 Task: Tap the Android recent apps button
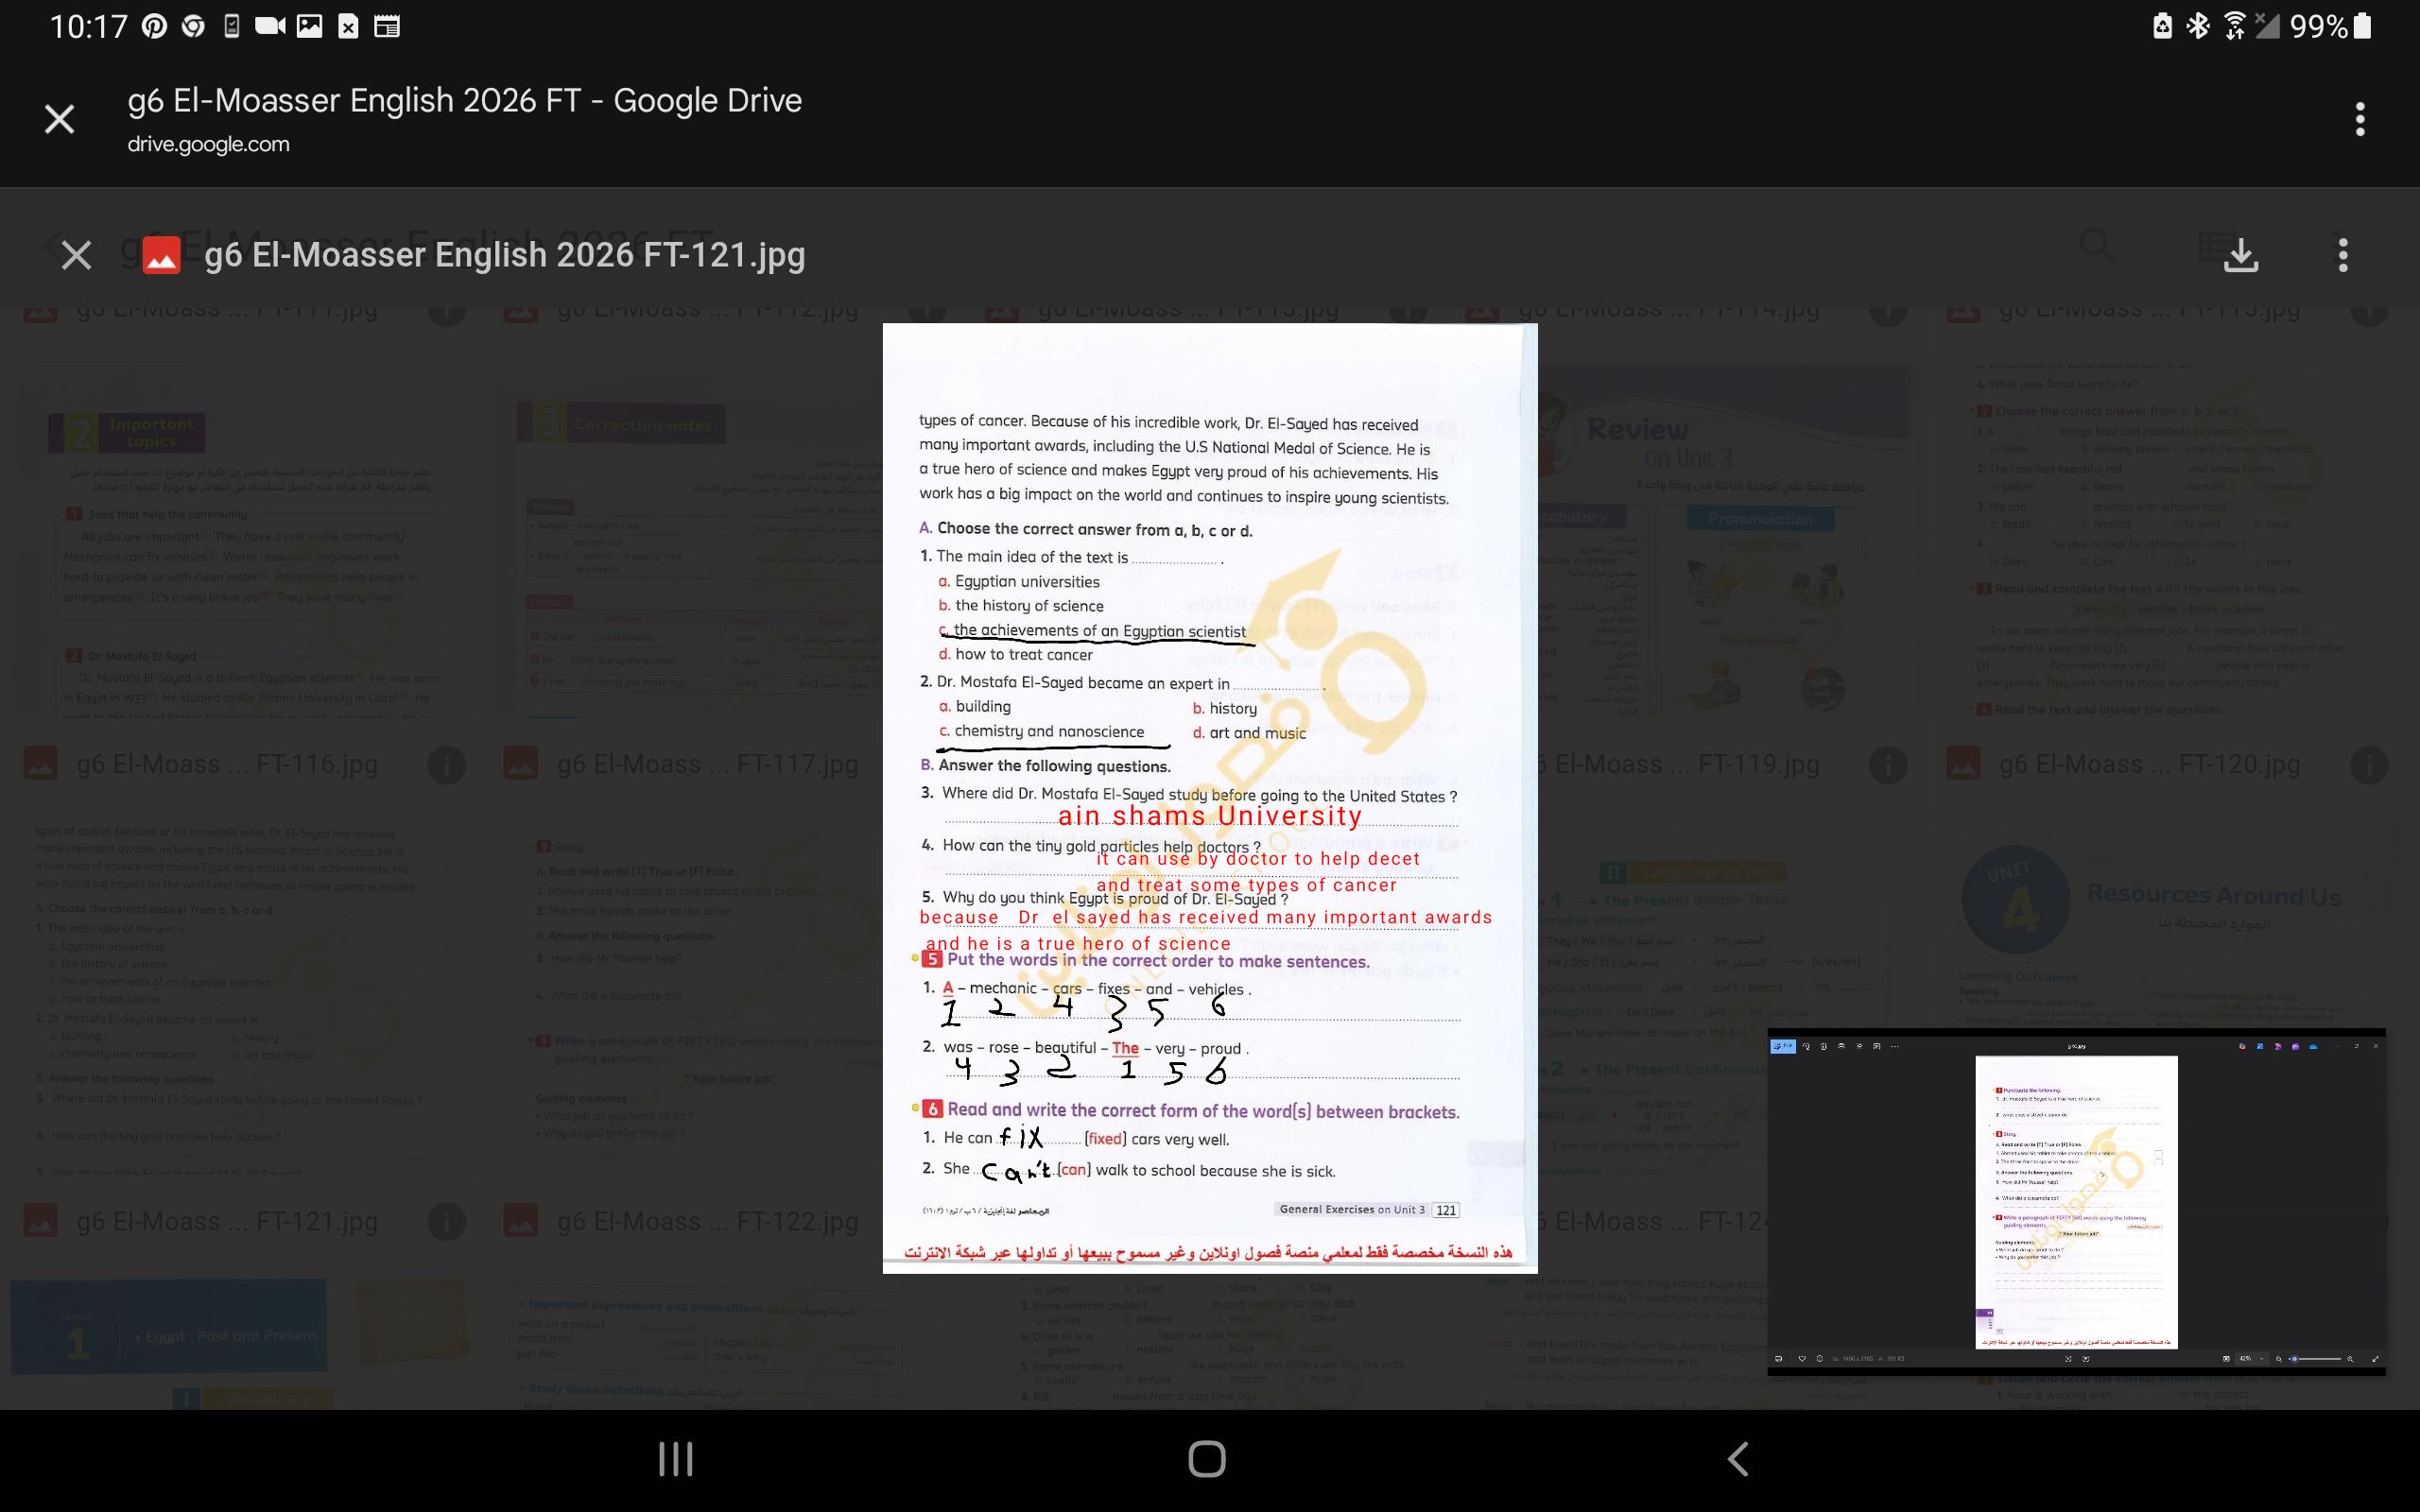pyautogui.click(x=676, y=1459)
